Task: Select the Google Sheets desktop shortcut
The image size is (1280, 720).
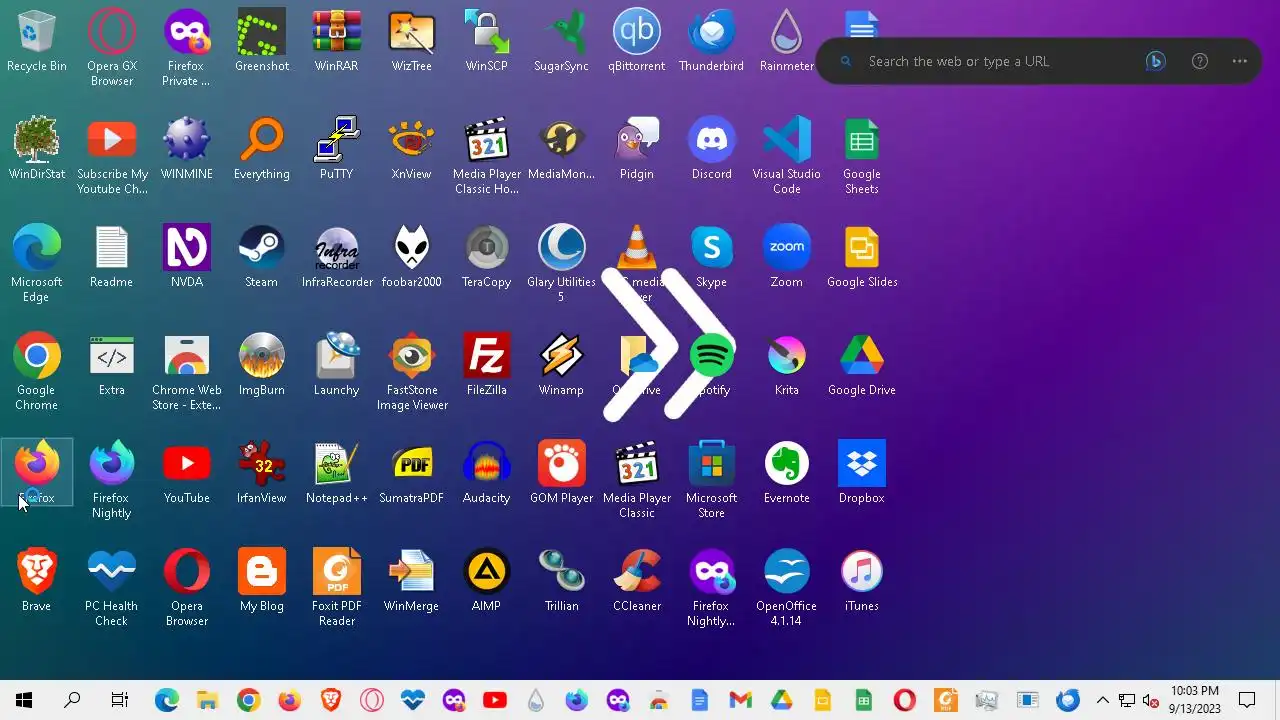Action: 861,156
